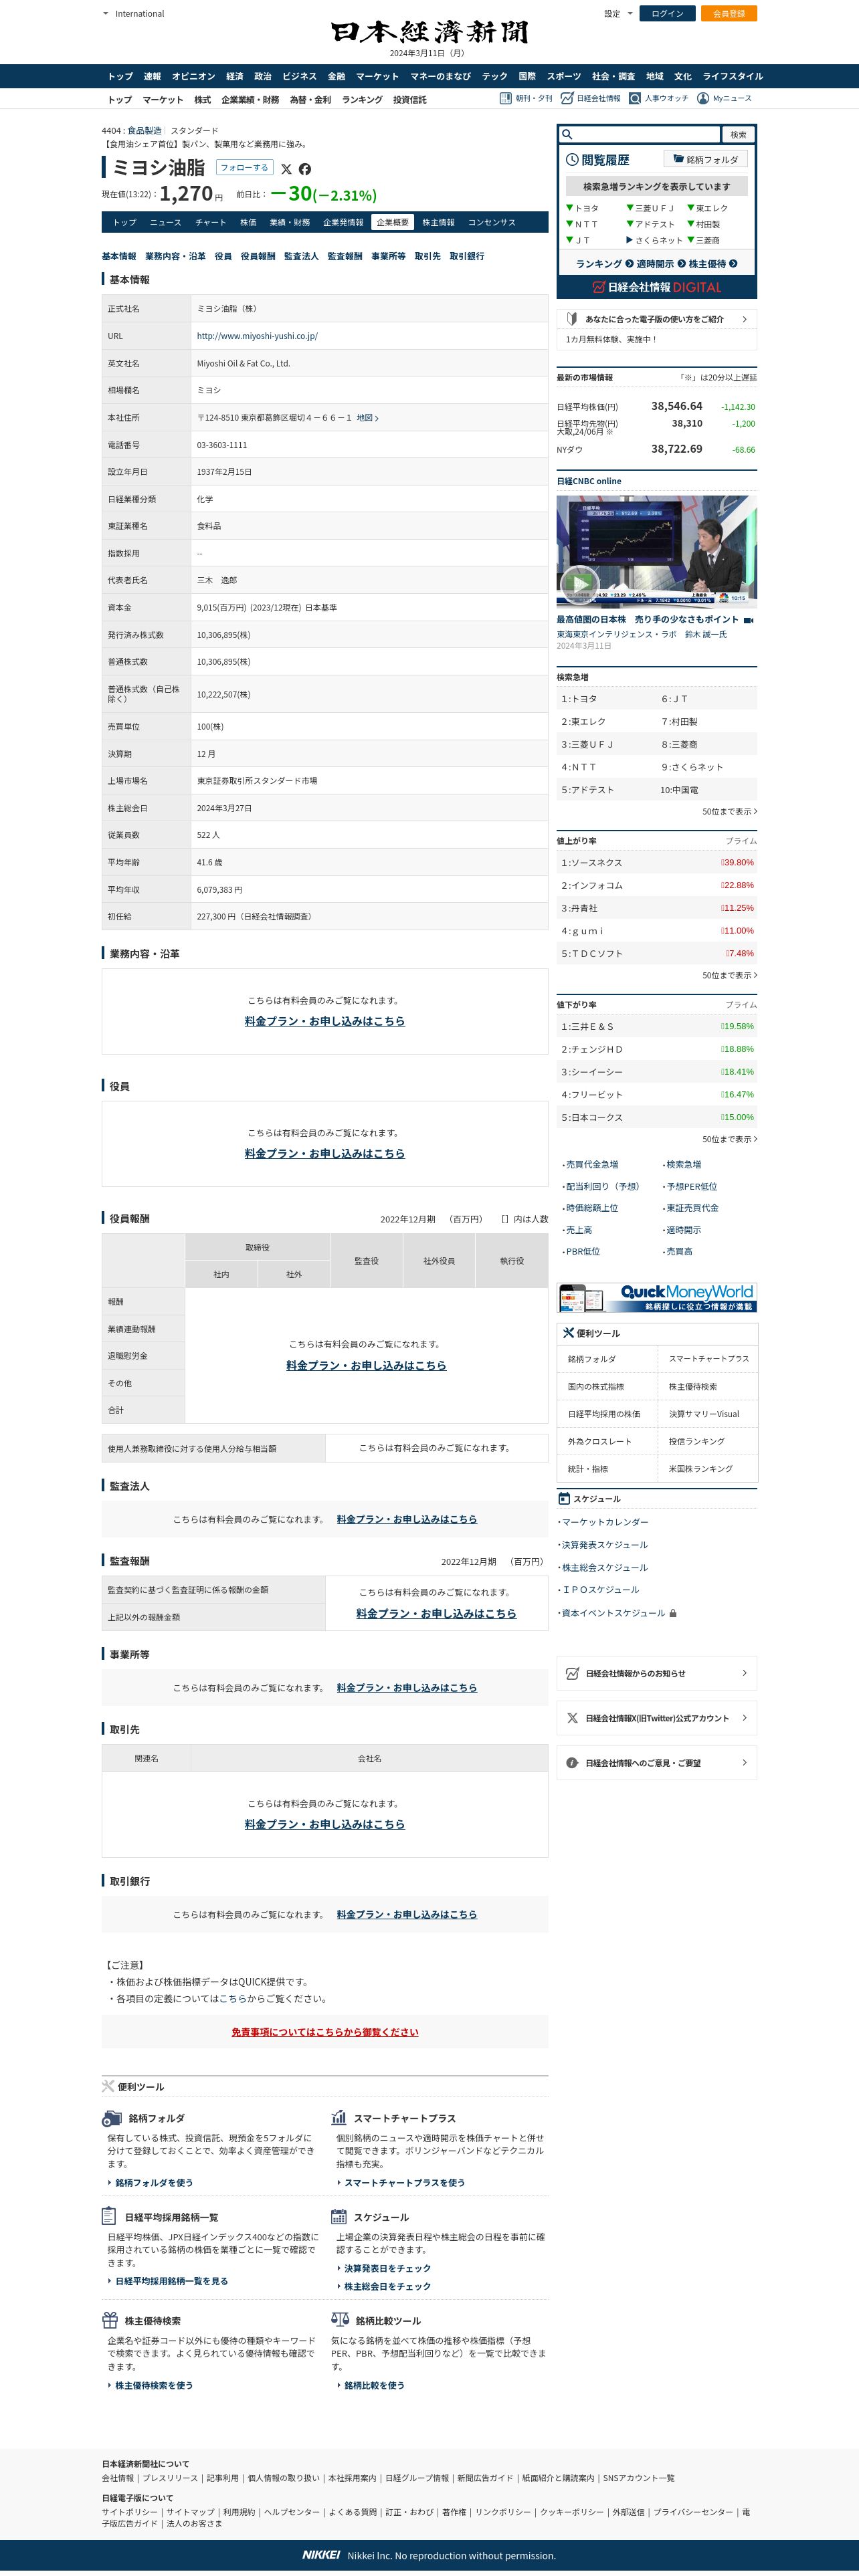This screenshot has height=2576, width=859.
Task: Share the stock on Facebook icon
Action: click(x=305, y=169)
